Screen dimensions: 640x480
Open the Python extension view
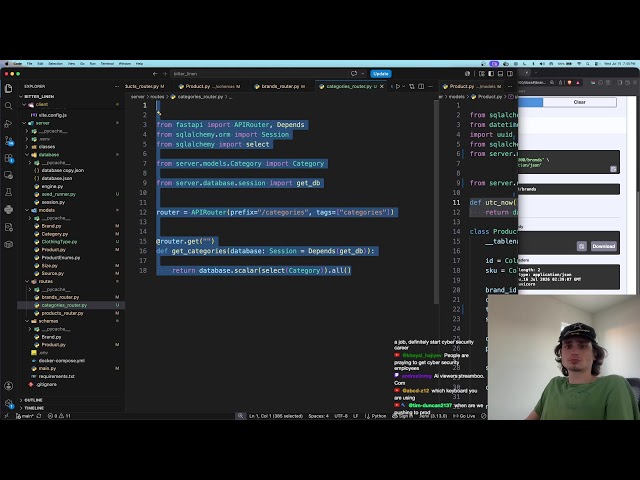(9, 209)
